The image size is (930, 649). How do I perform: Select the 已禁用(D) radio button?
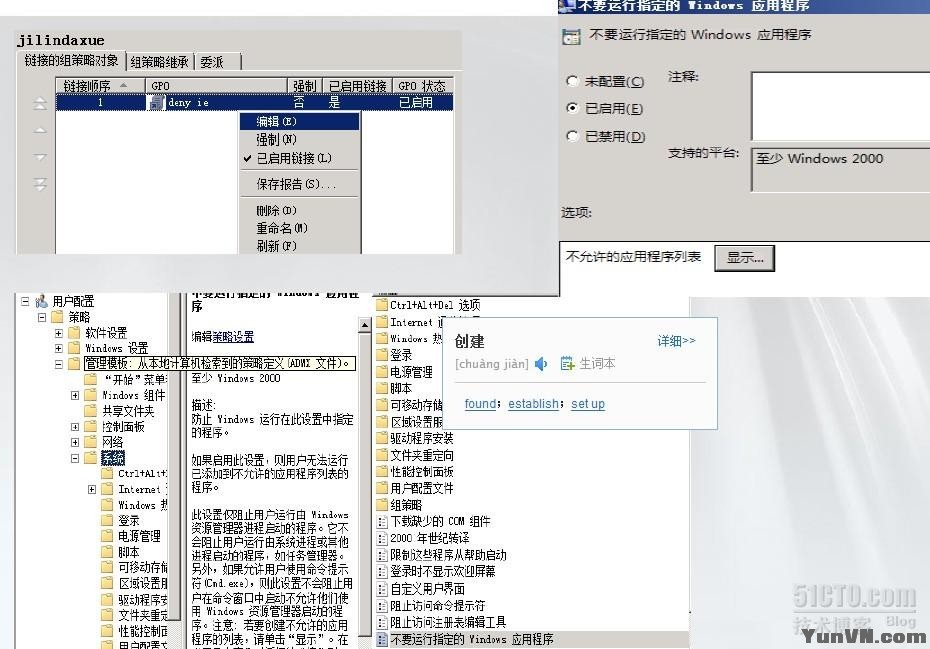[x=572, y=136]
